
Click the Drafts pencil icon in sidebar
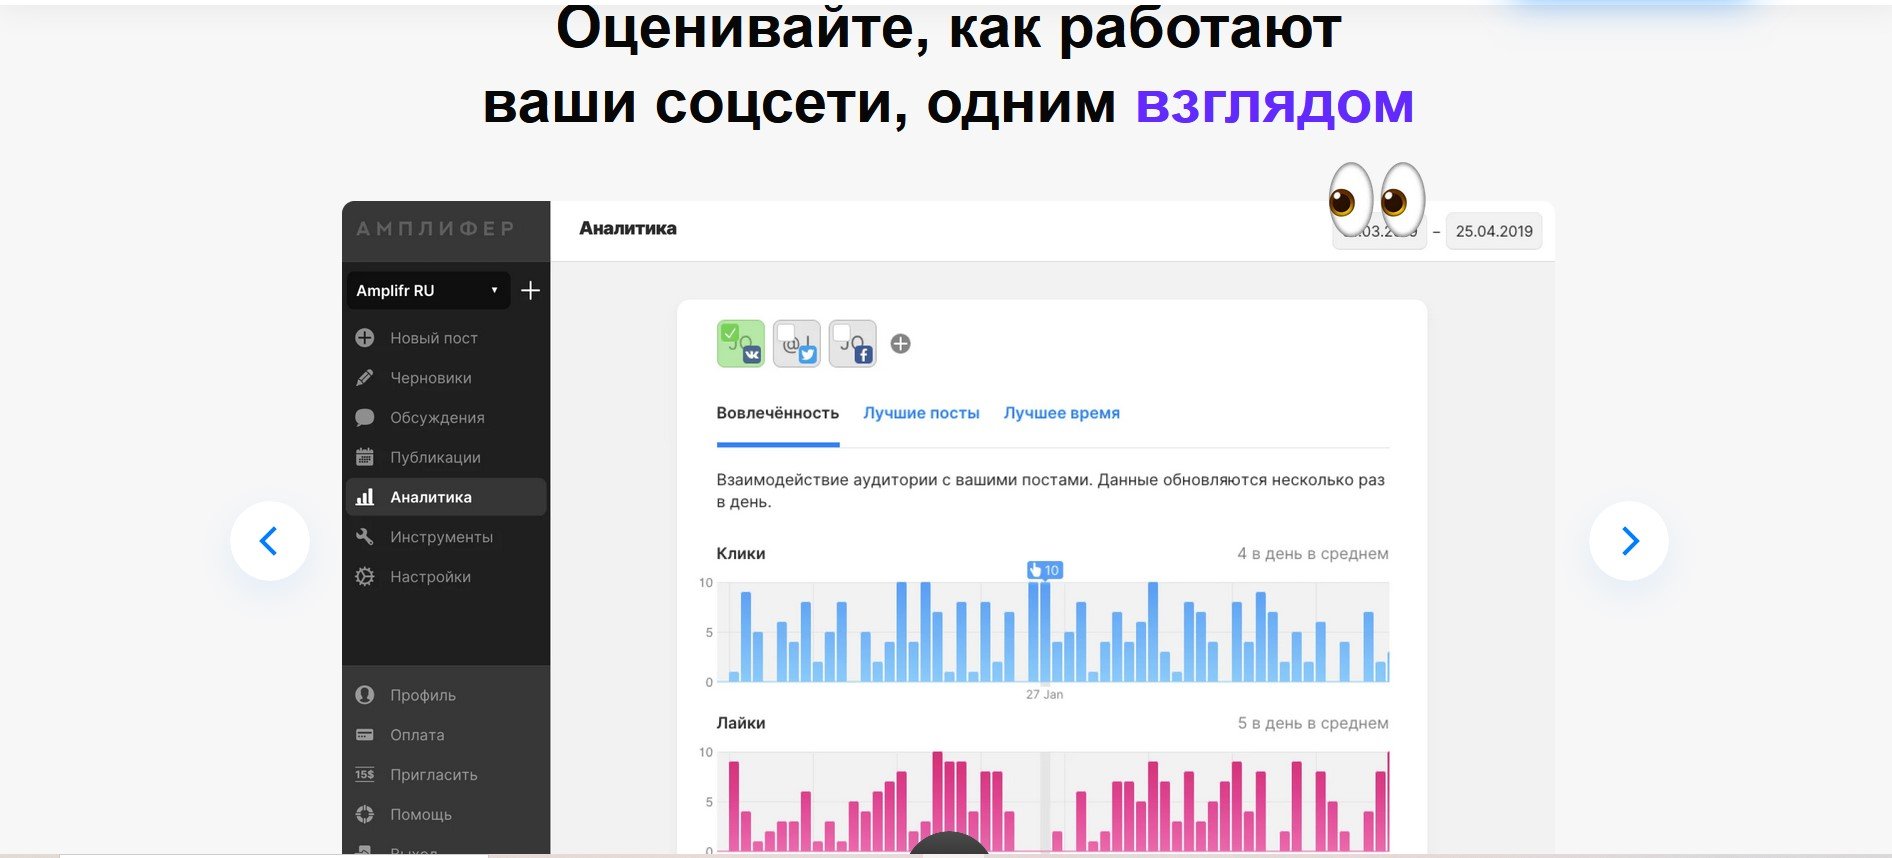pos(365,378)
